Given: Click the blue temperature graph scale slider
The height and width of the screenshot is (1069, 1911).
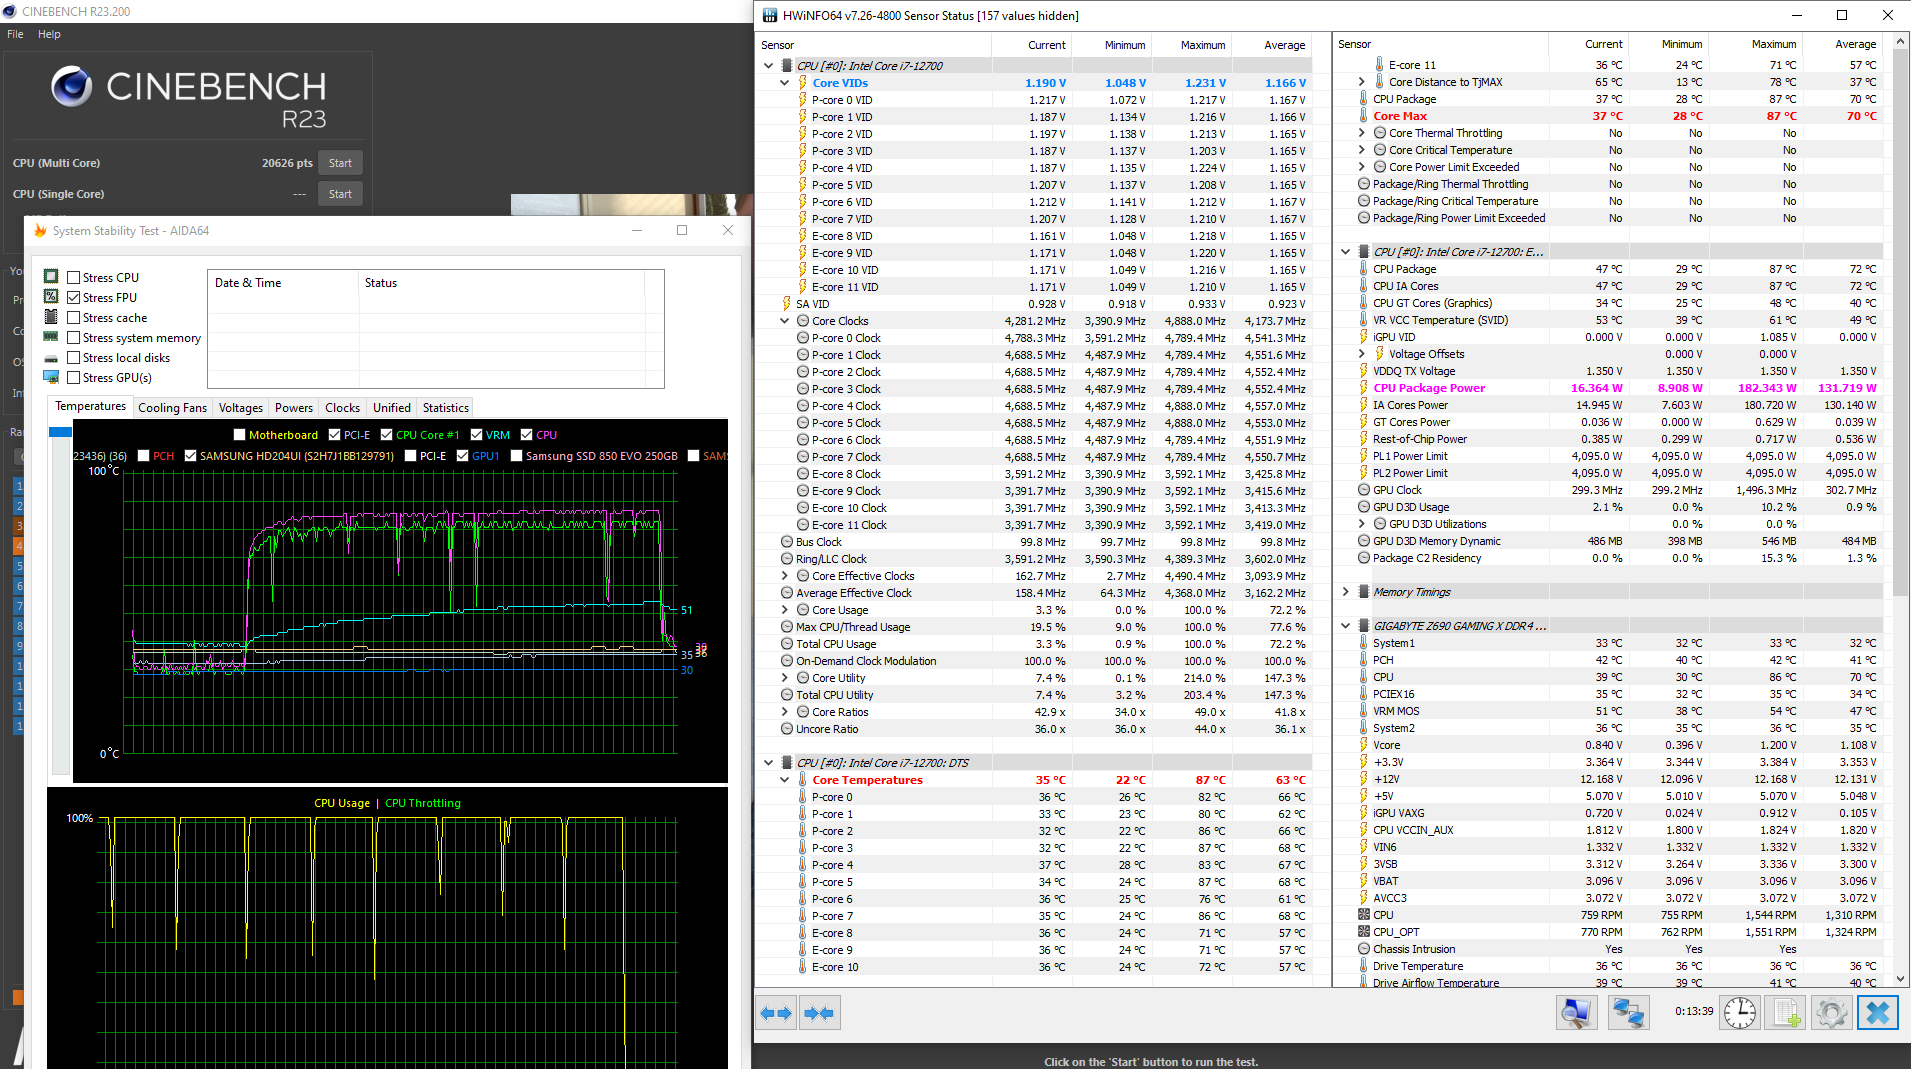Looking at the screenshot, I should click(x=60, y=432).
